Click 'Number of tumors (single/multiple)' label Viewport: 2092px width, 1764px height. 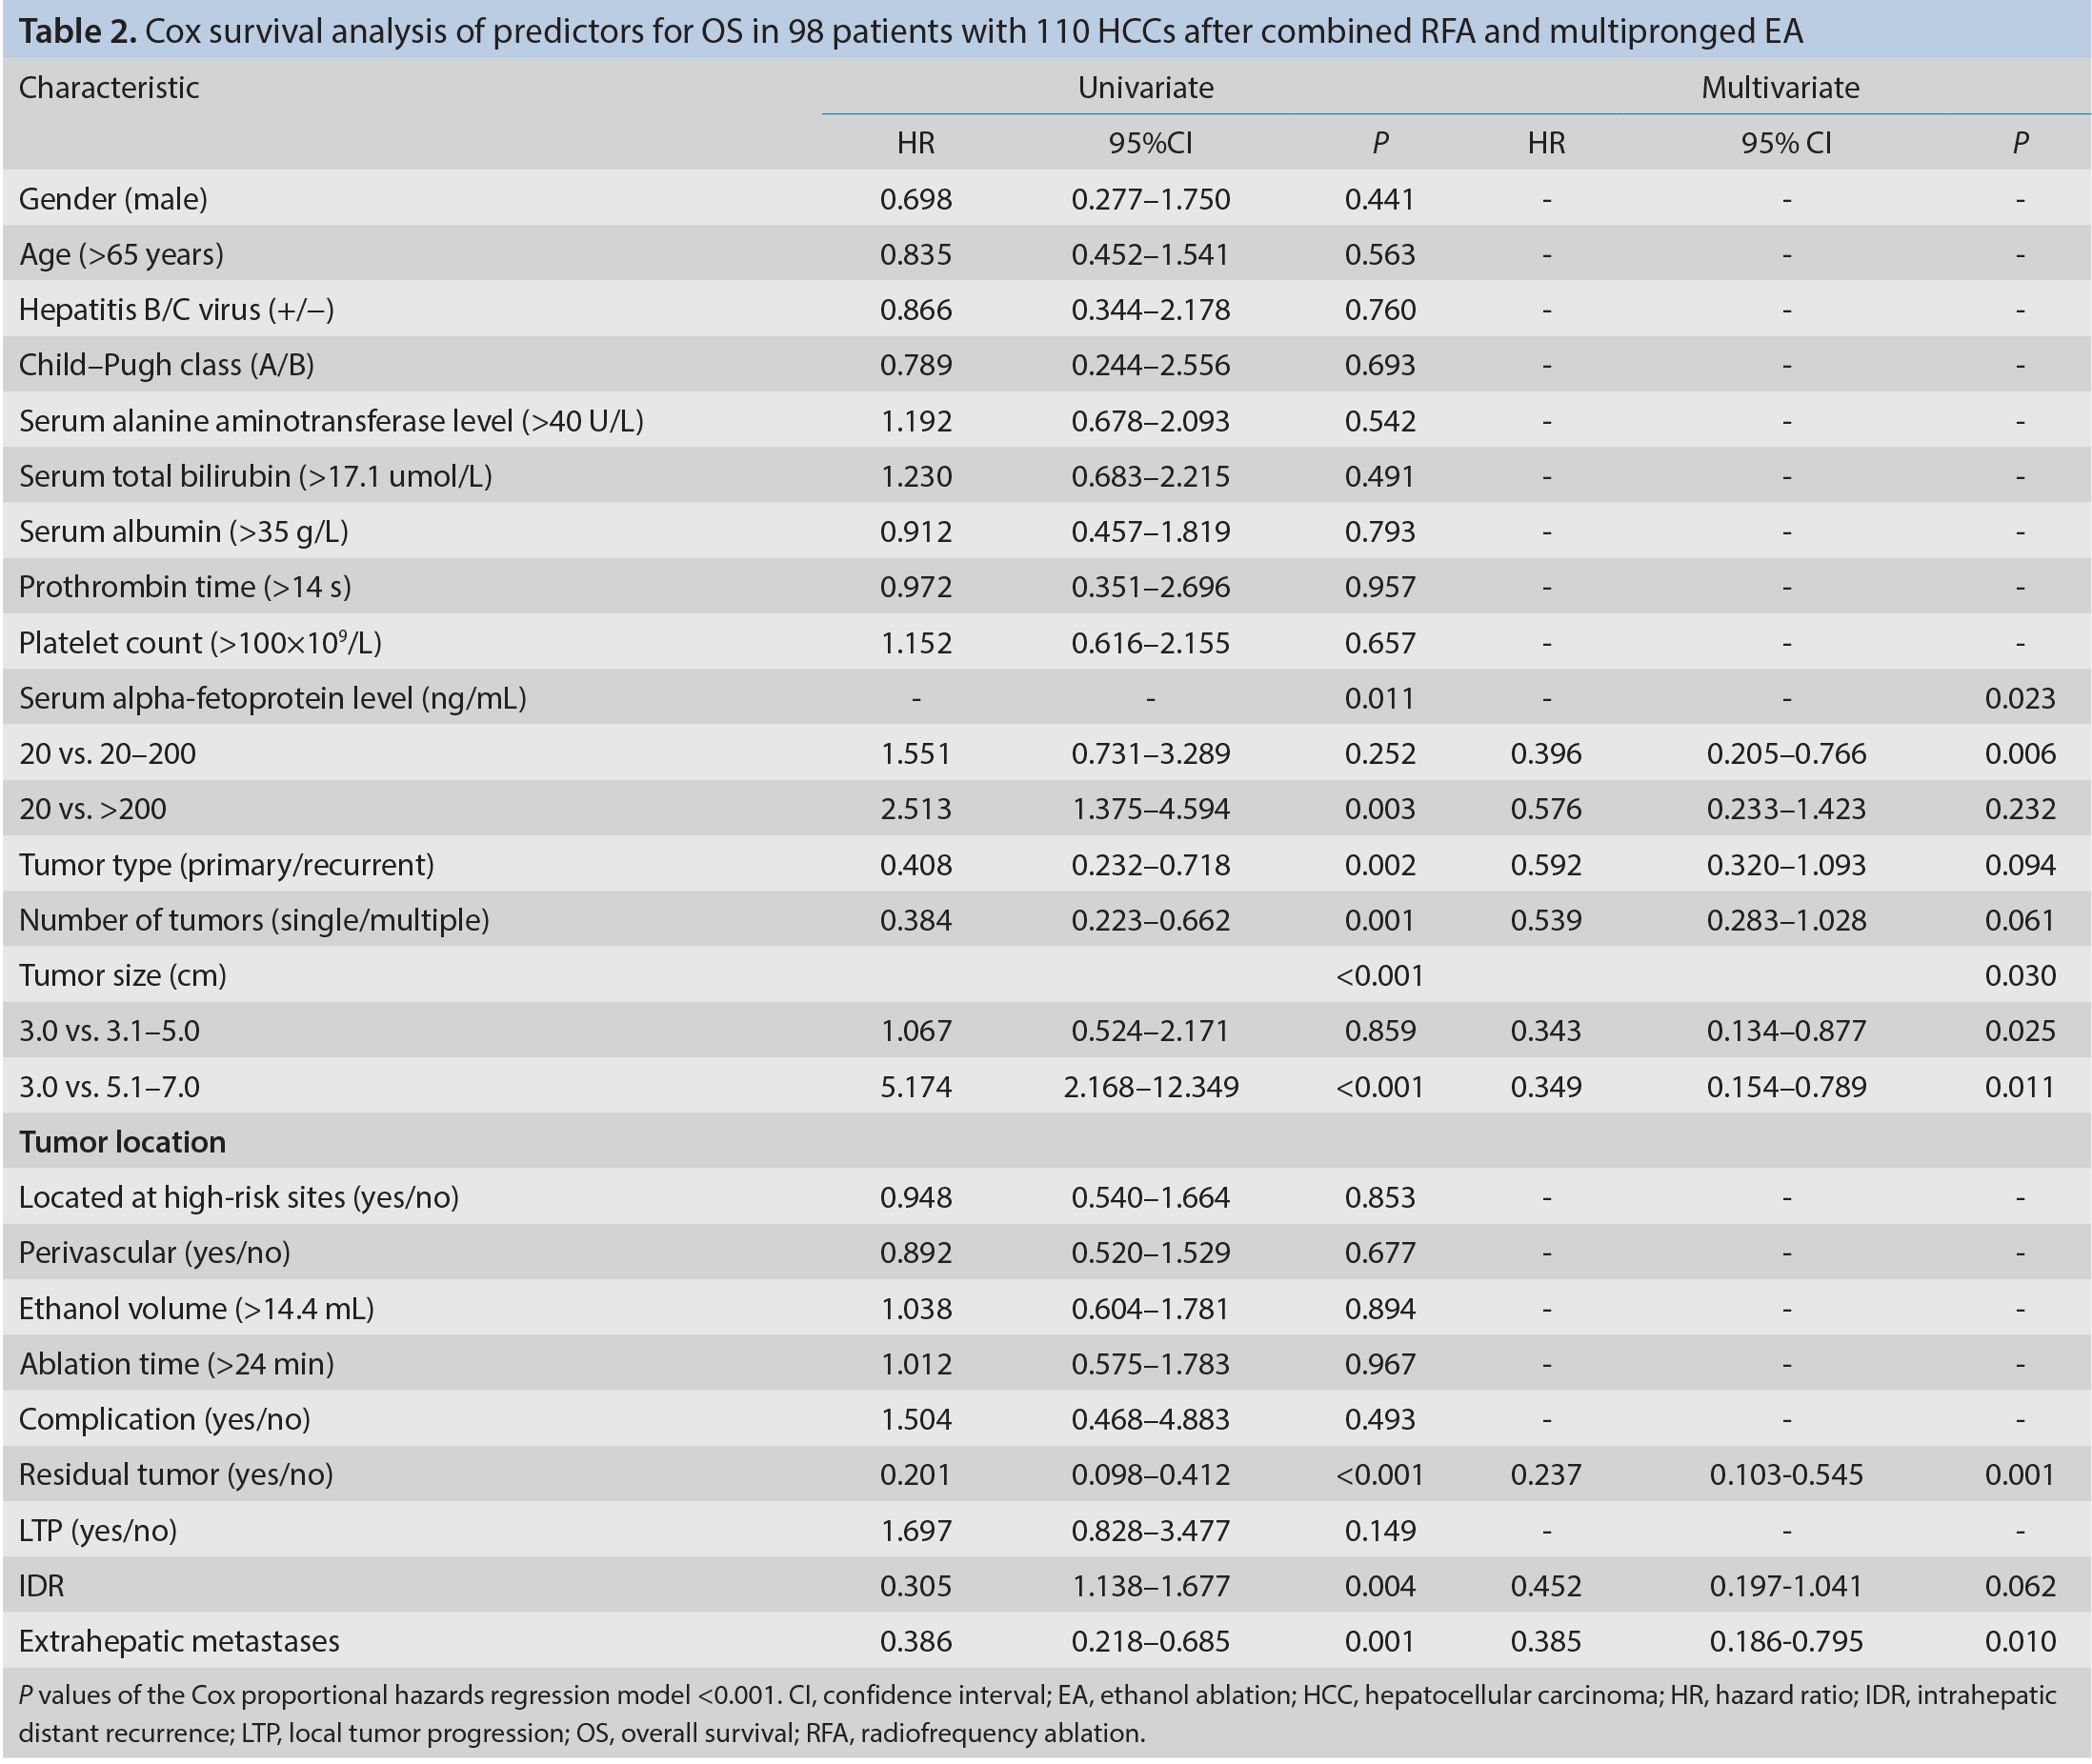pos(254,920)
